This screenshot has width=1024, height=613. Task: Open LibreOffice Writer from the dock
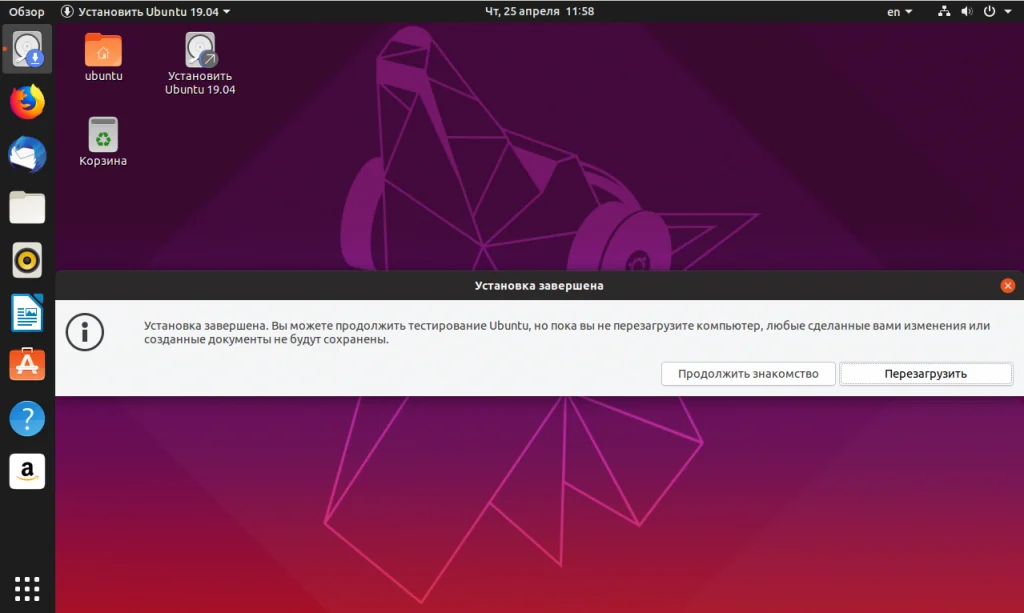[x=27, y=313]
